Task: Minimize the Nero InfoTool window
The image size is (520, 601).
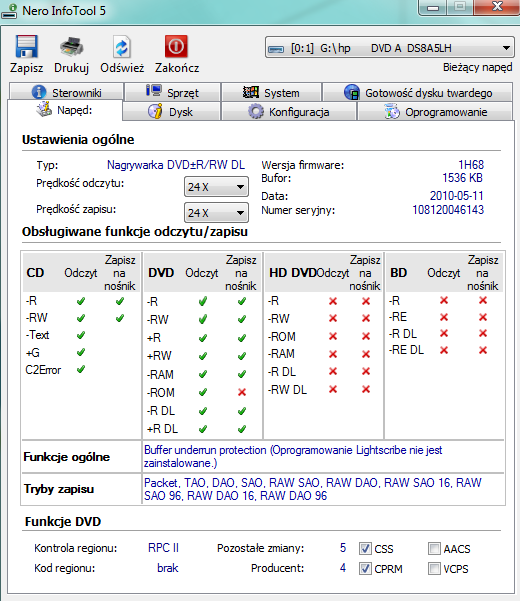Action: tap(433, 8)
